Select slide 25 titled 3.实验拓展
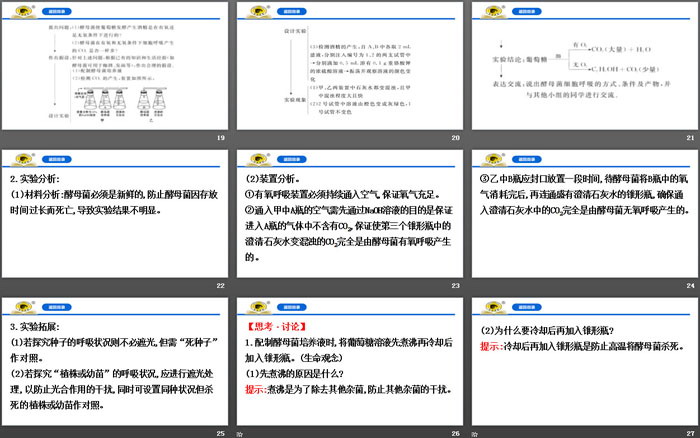Viewport: 700px width, 438px height. click(115, 361)
